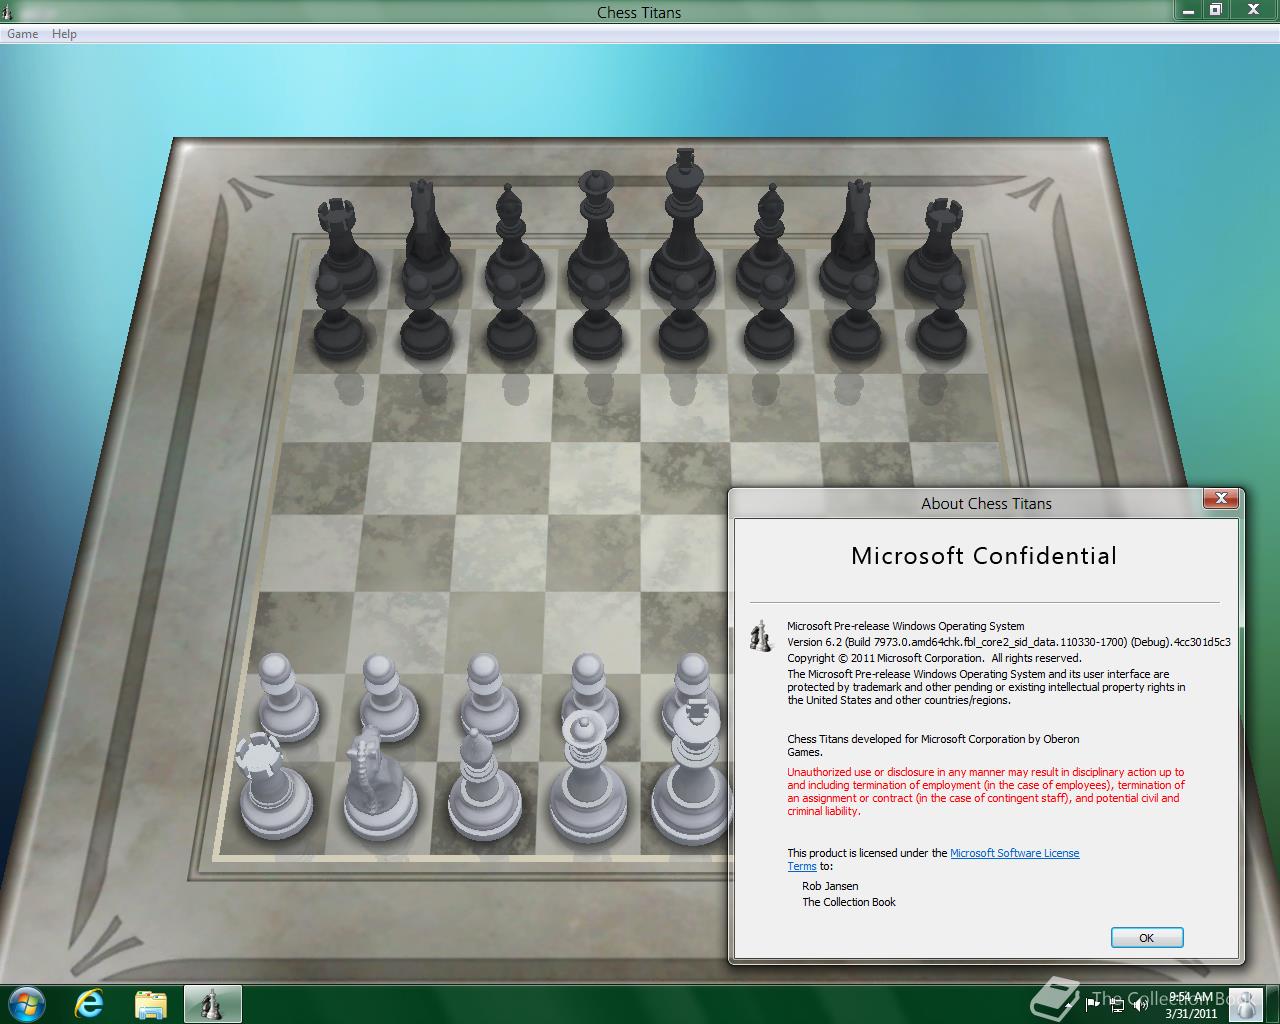Select the white bishop piece
The image size is (1280, 1024).
[484, 785]
